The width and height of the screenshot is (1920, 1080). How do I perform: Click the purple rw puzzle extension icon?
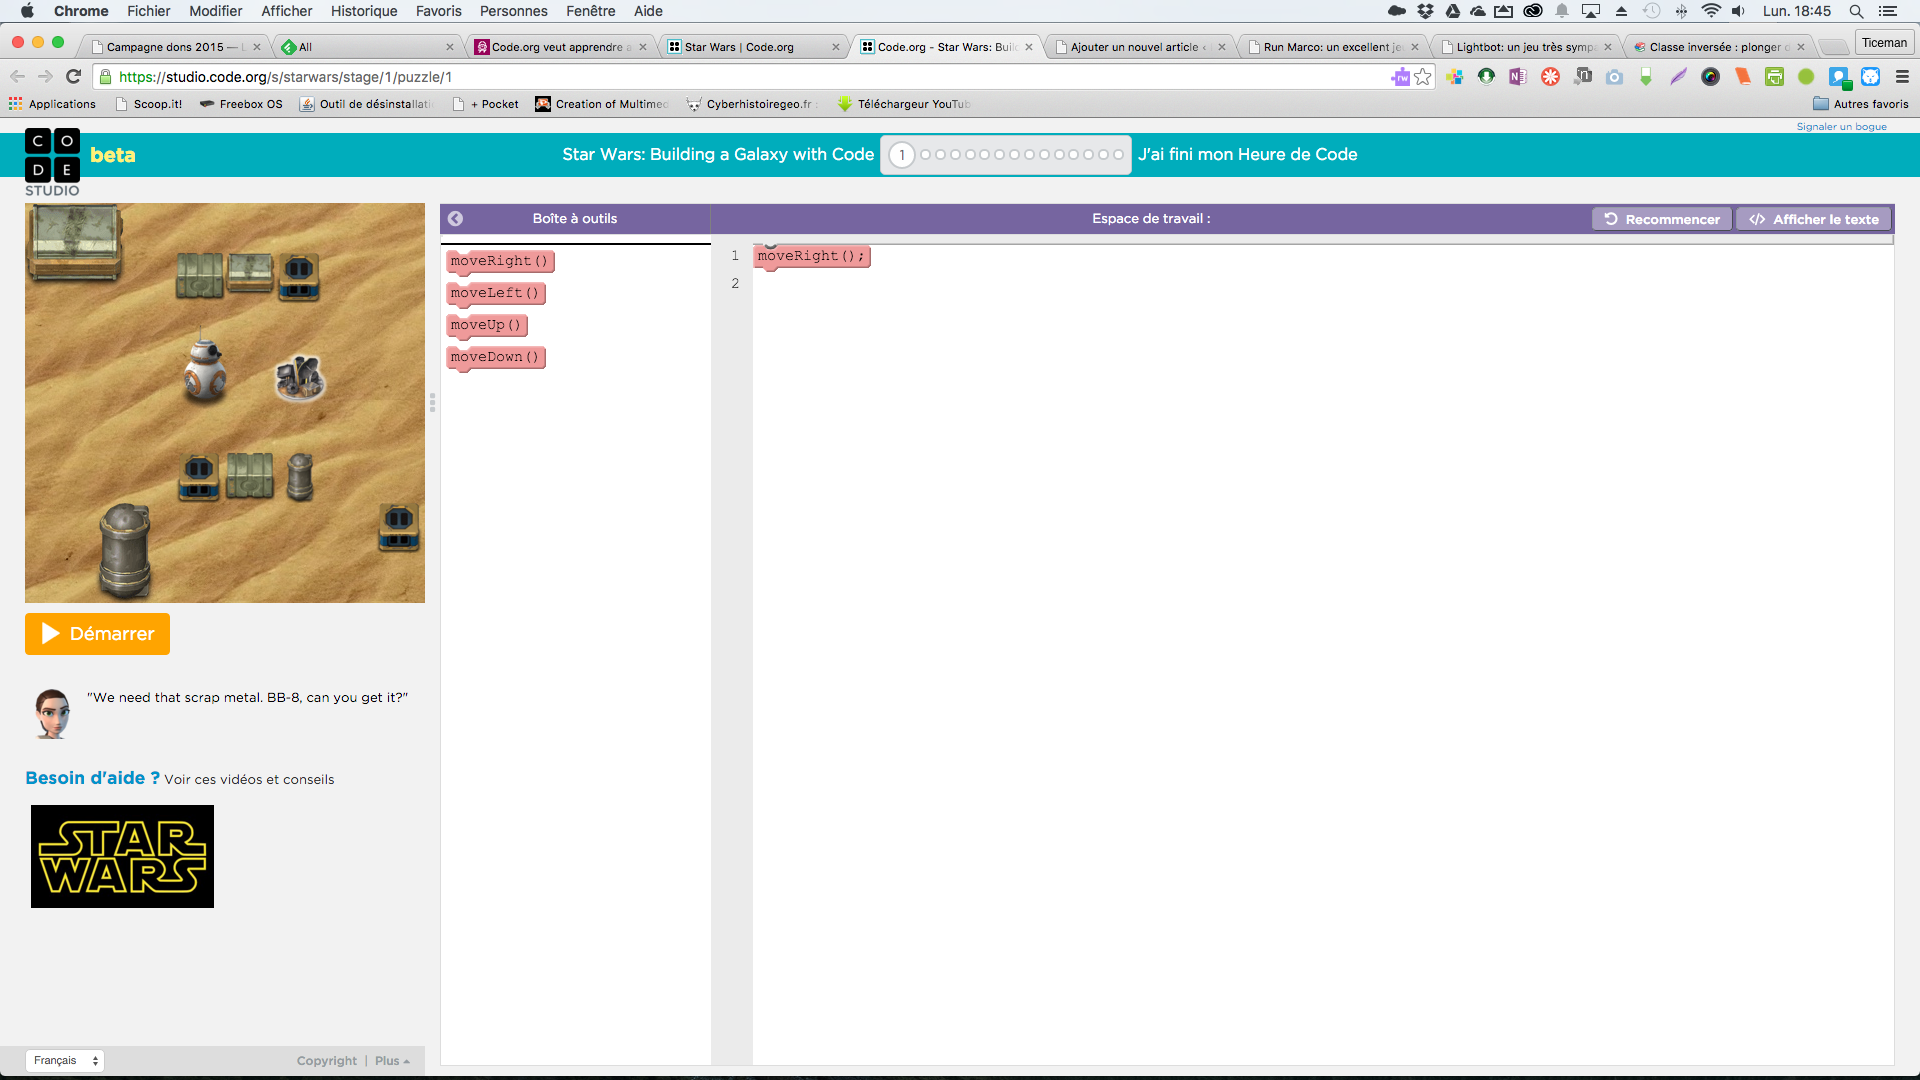coord(1400,77)
